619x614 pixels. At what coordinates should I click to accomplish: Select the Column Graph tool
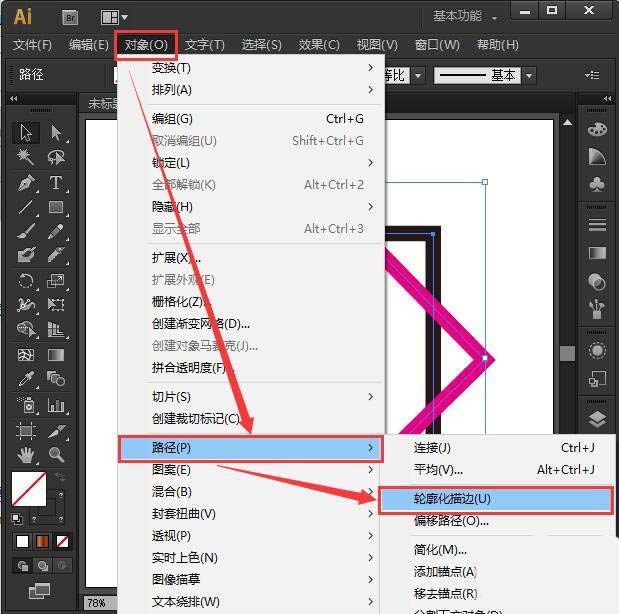(x=56, y=405)
